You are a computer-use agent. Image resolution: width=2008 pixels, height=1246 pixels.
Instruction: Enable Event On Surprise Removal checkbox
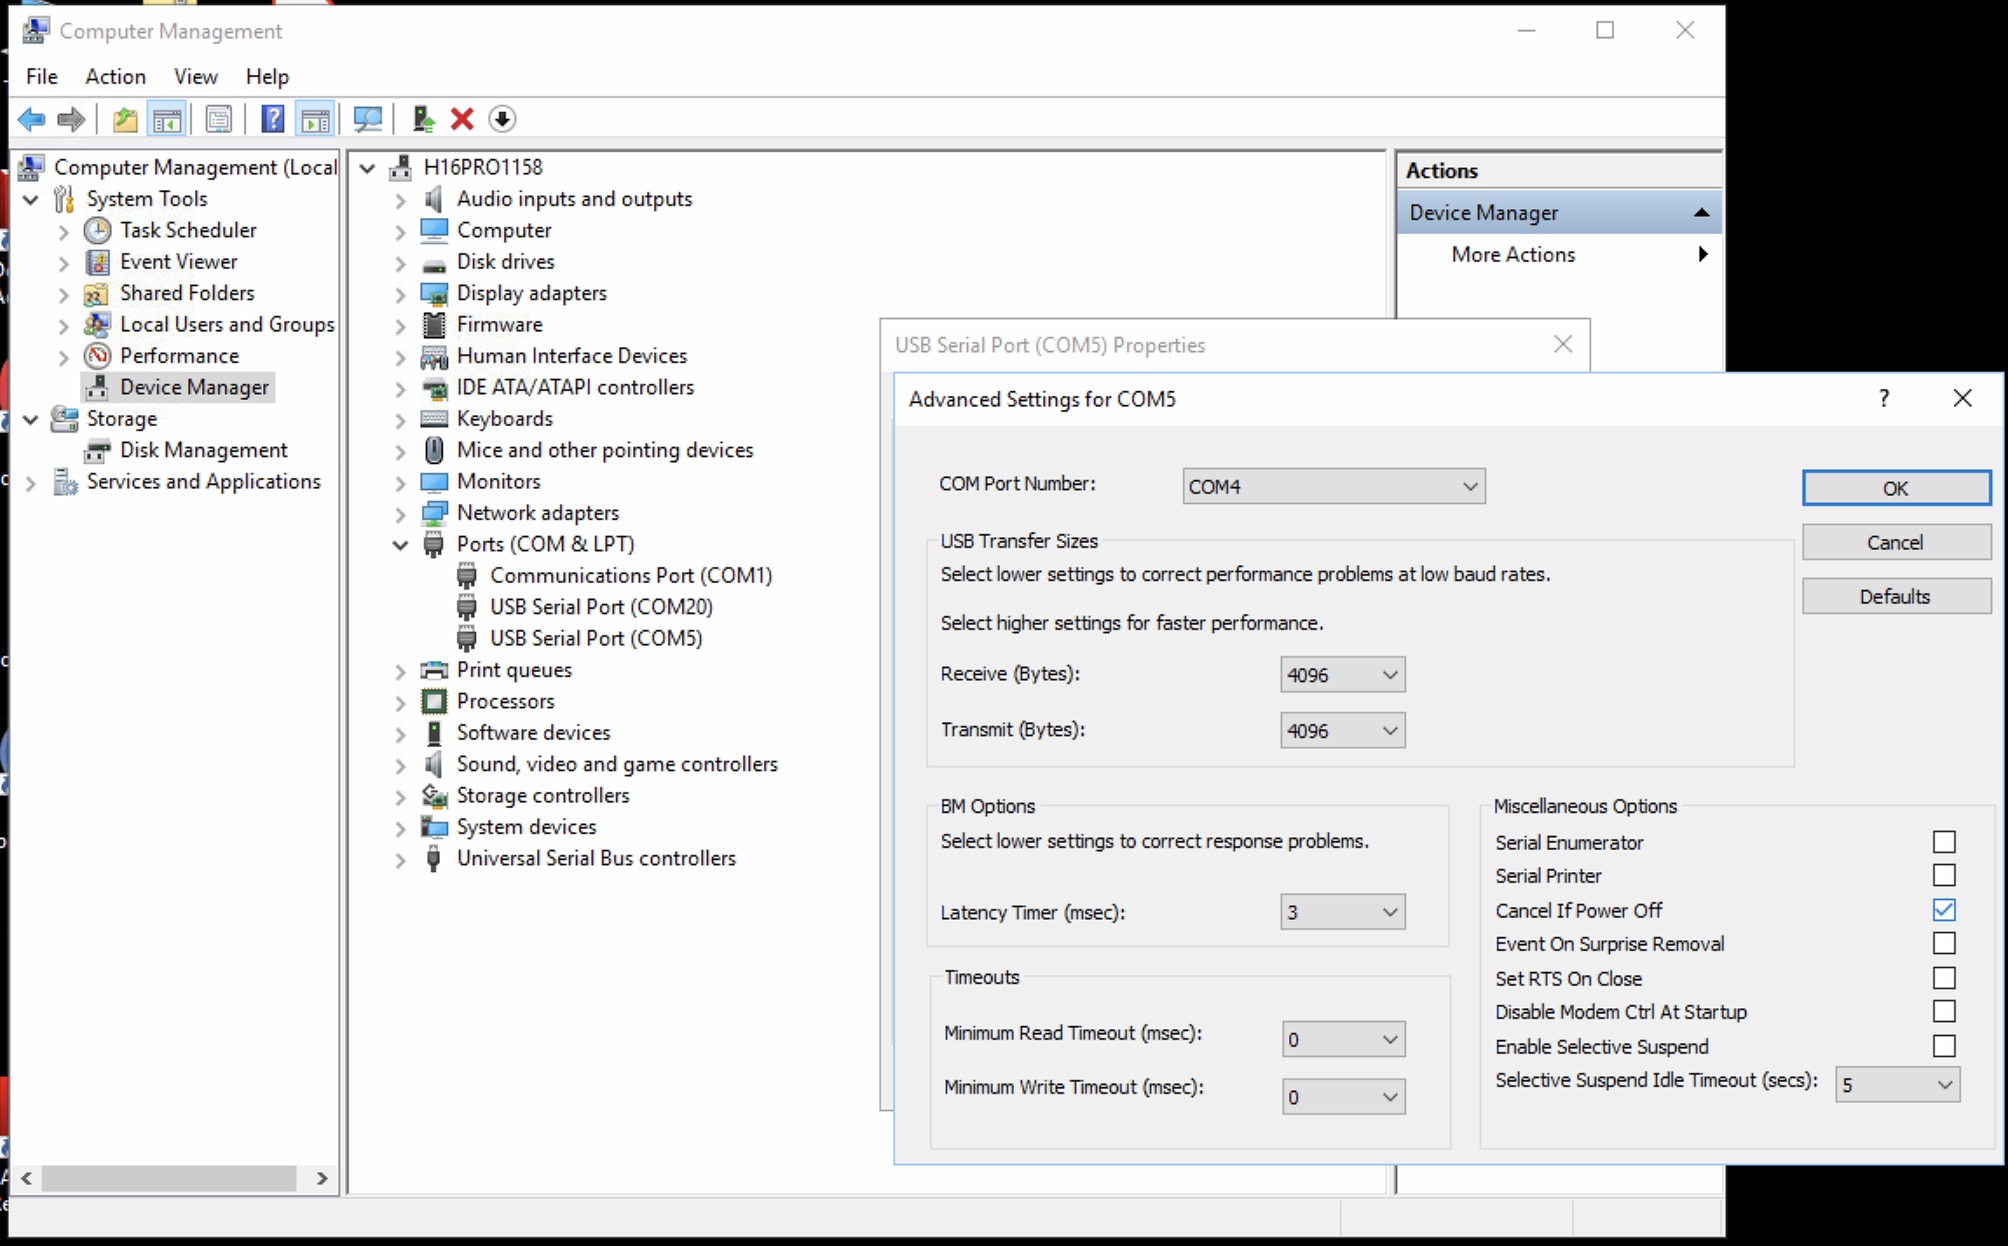pos(1944,943)
